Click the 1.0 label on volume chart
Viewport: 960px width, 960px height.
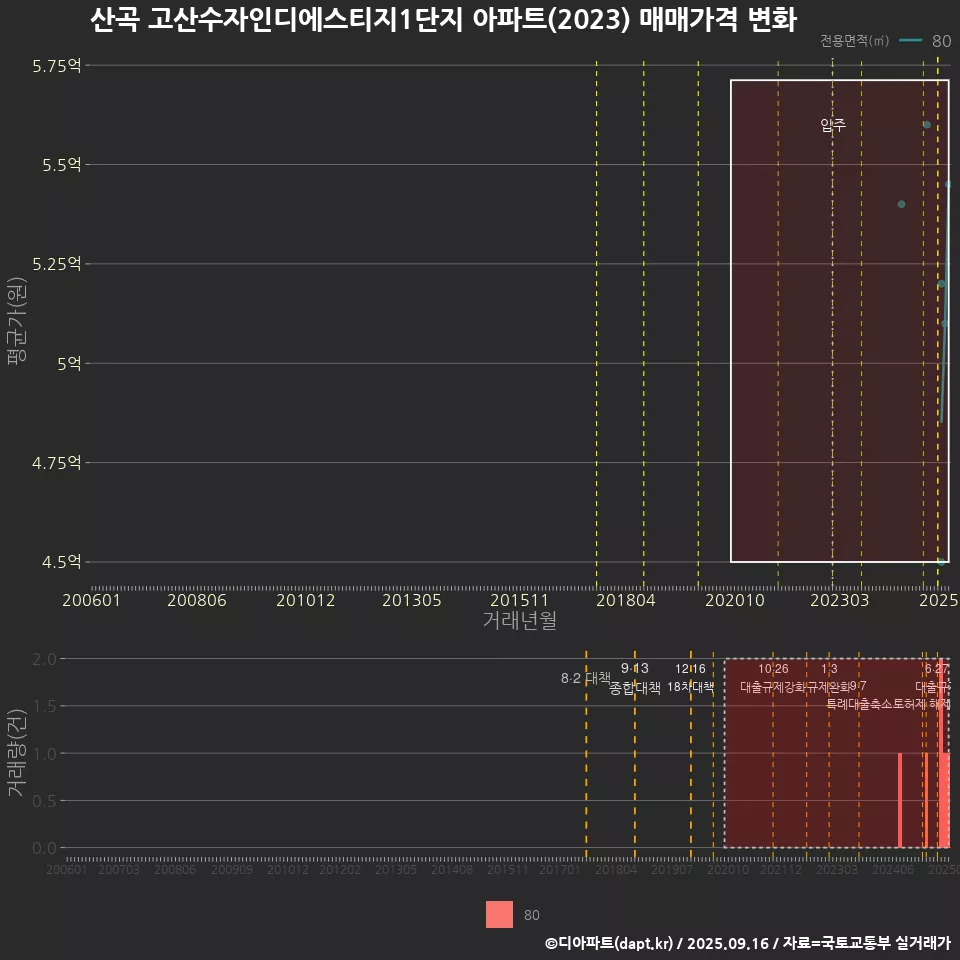pos(44,754)
